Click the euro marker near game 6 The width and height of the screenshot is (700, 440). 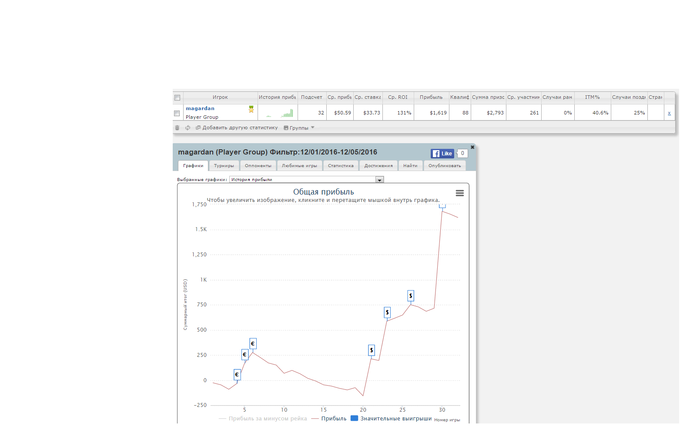(x=253, y=343)
